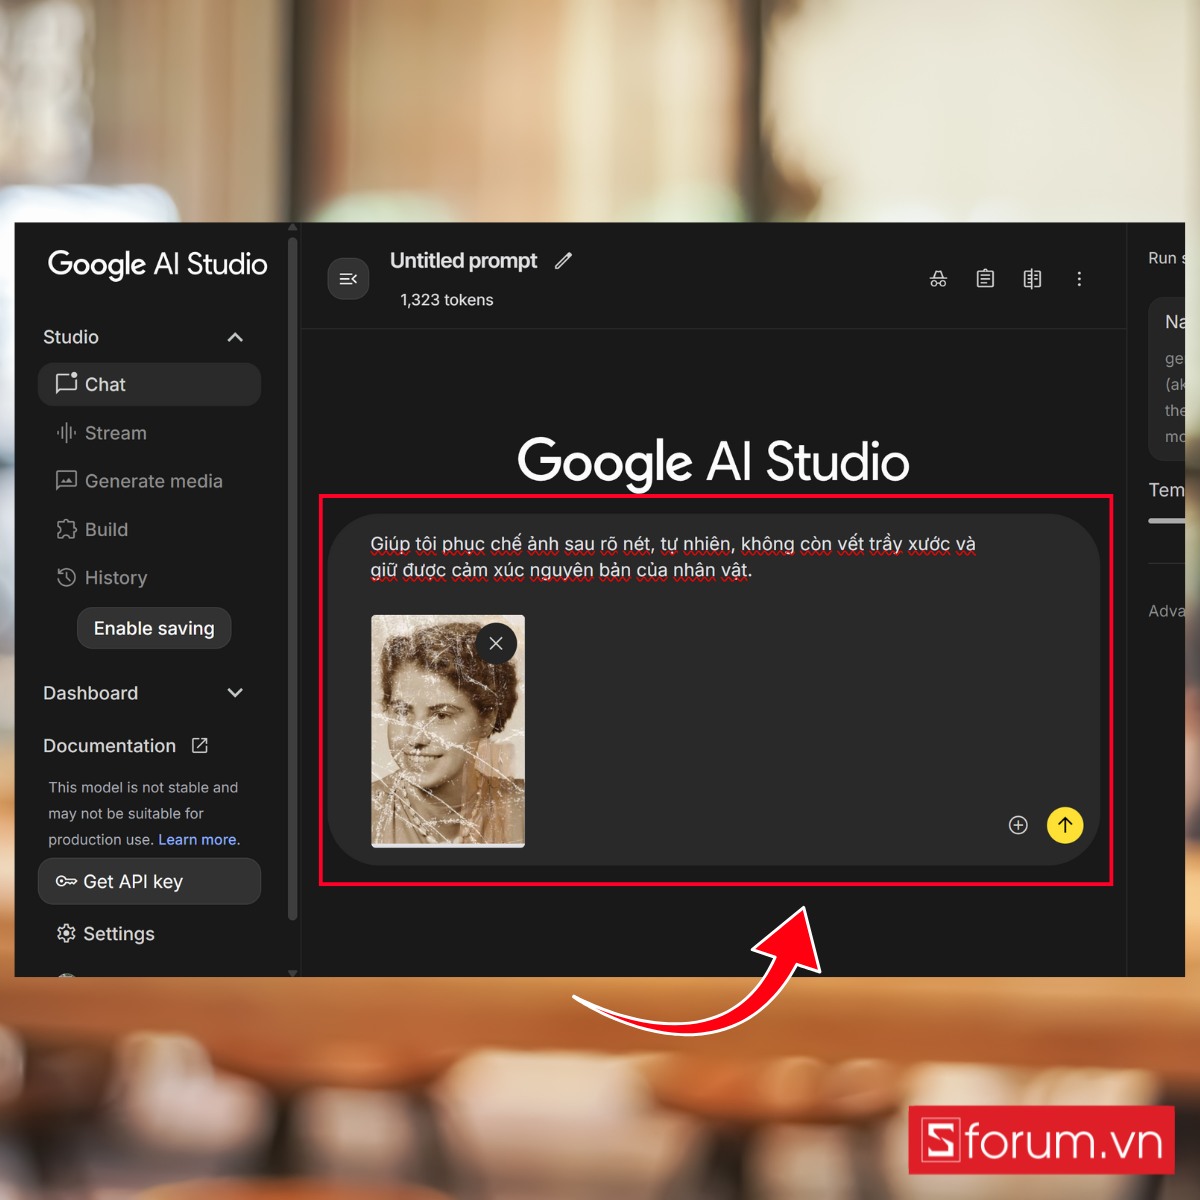
Task: Click the Generate media image icon
Action: pos(66,481)
